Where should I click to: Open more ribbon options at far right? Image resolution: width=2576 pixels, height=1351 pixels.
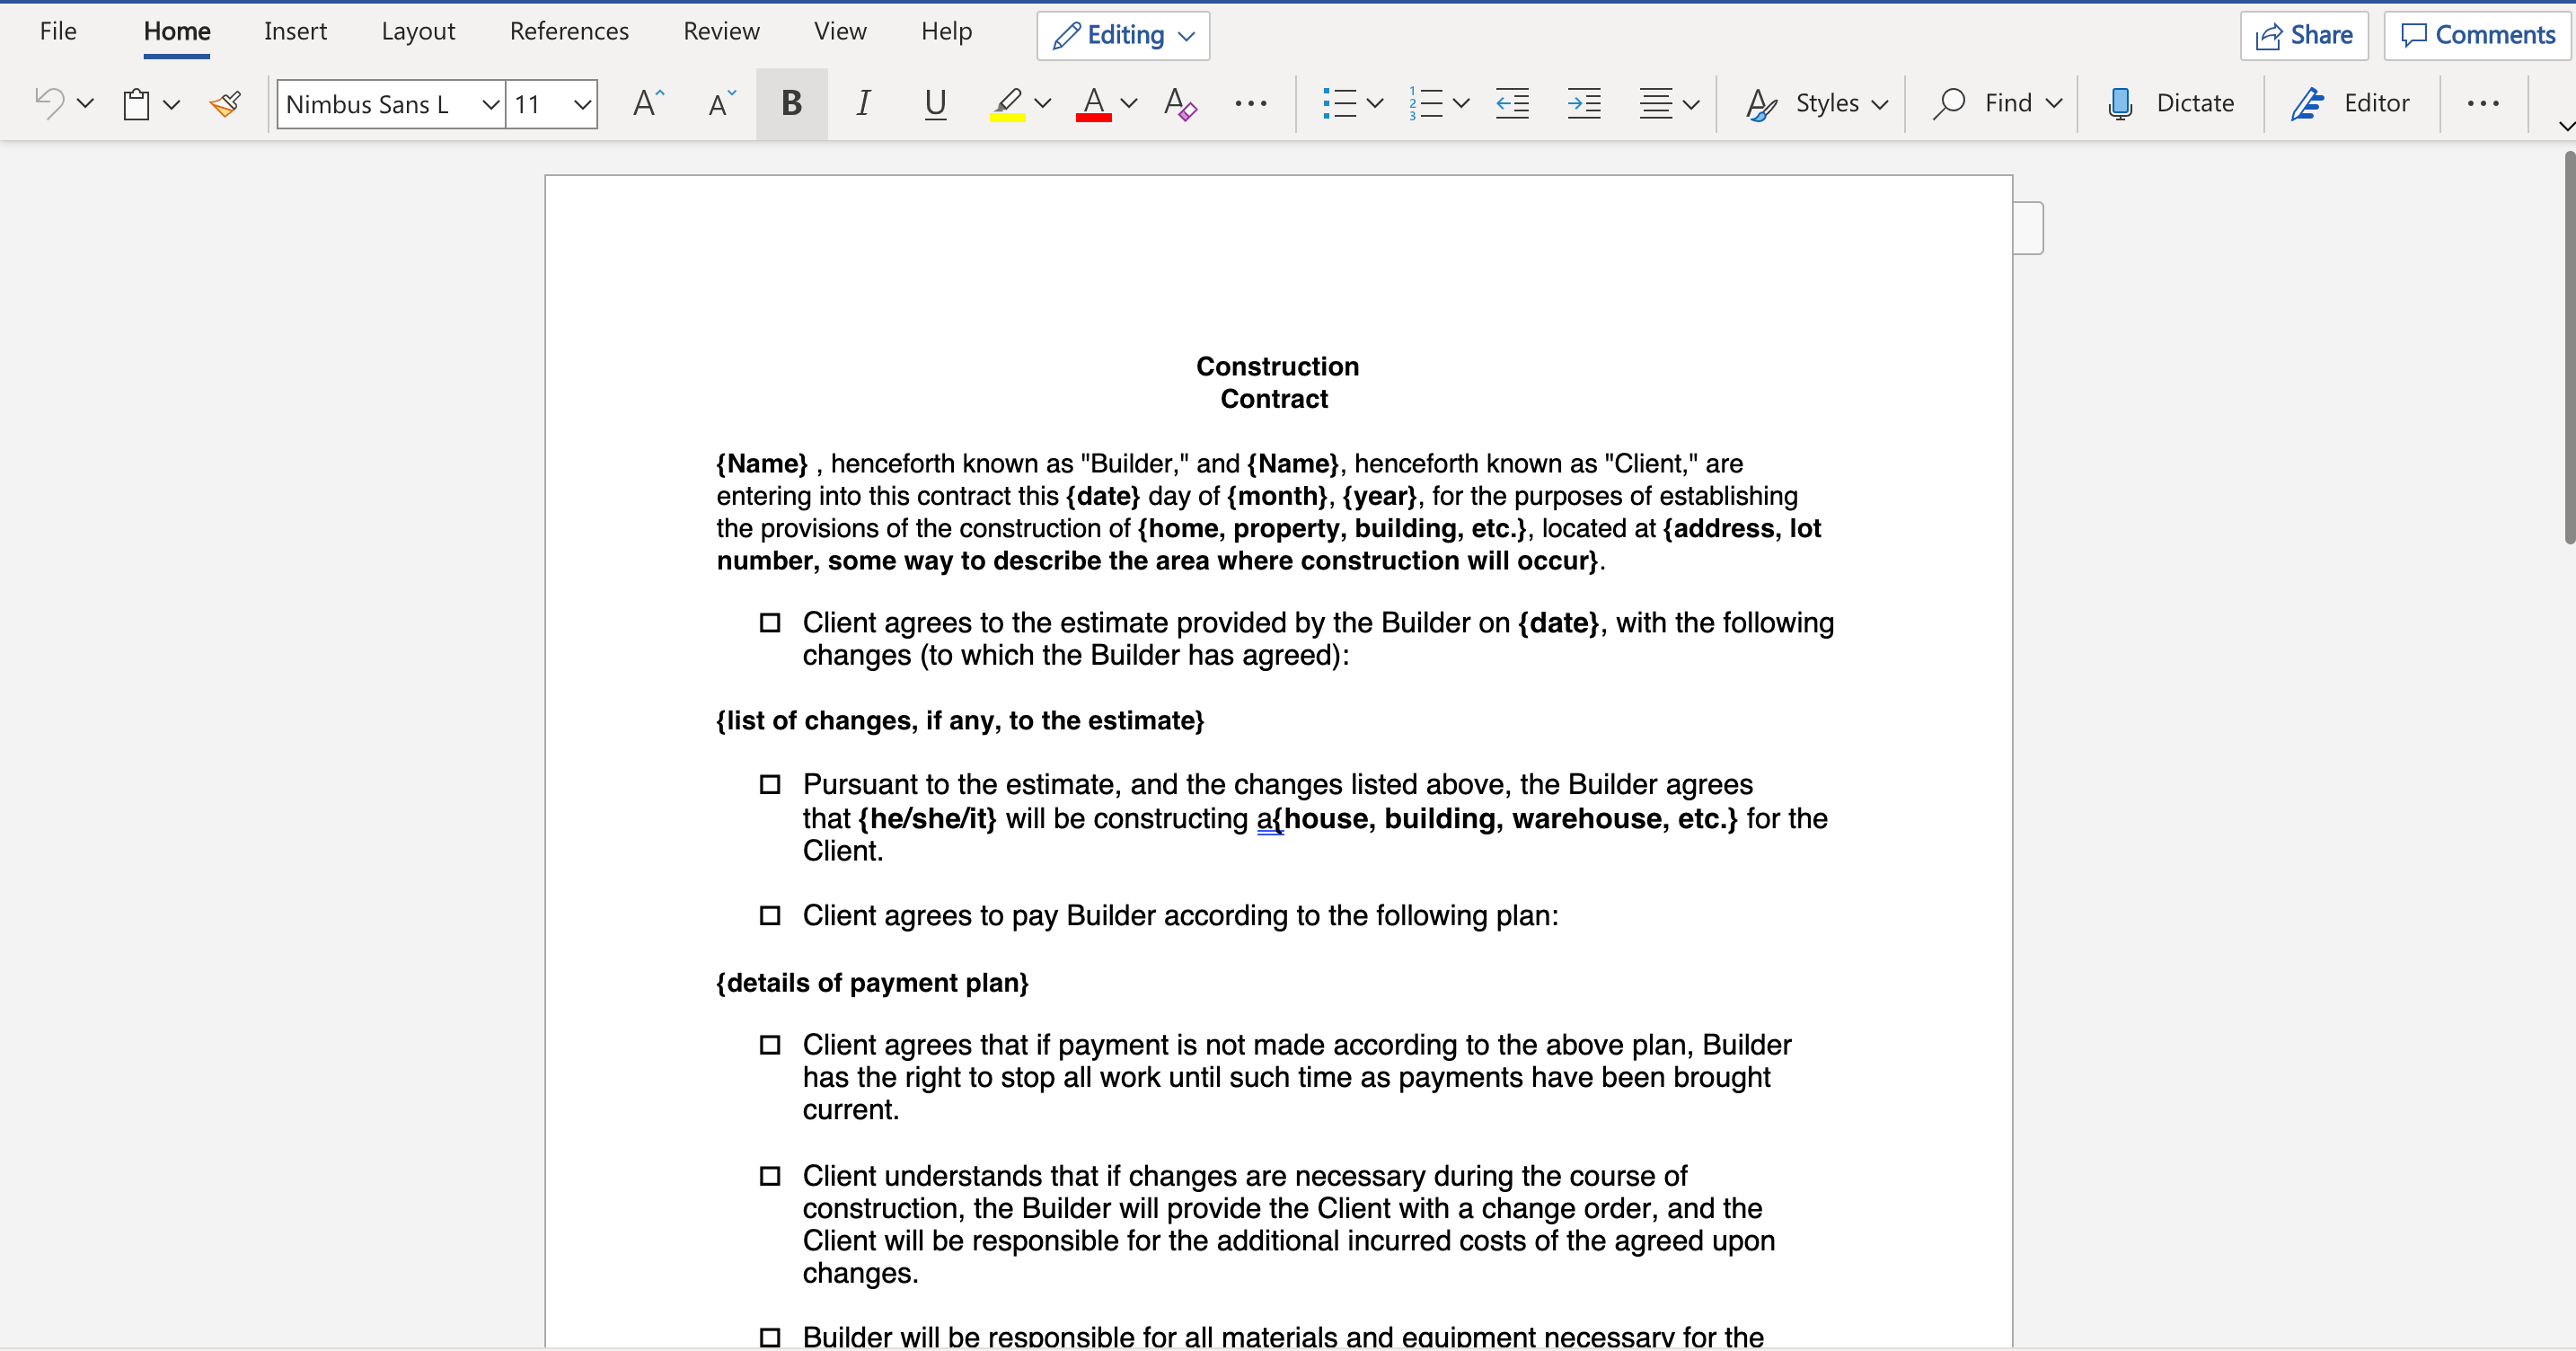point(2483,103)
